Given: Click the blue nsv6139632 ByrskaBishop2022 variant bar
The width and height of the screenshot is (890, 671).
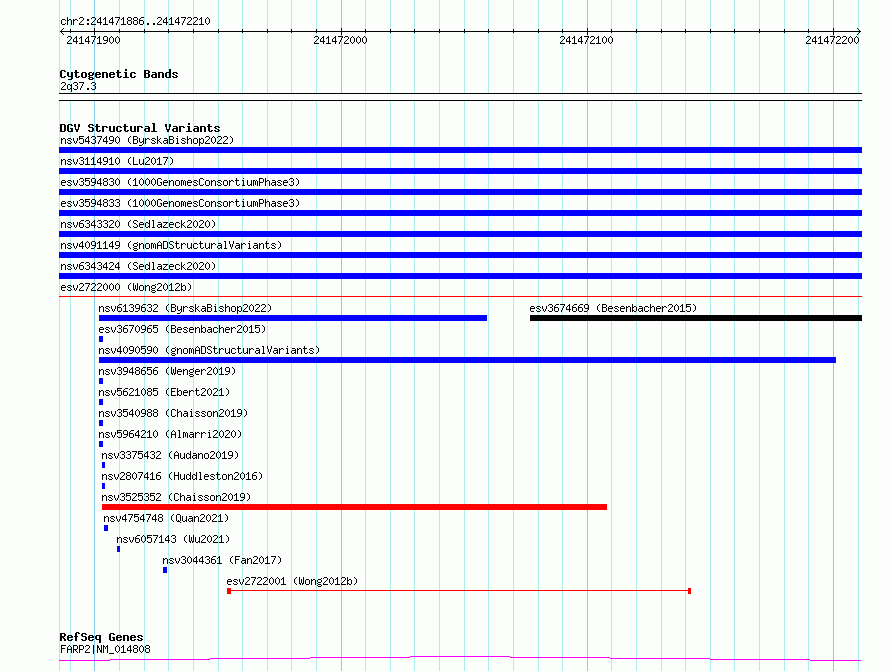Looking at the screenshot, I should click(x=292, y=318).
